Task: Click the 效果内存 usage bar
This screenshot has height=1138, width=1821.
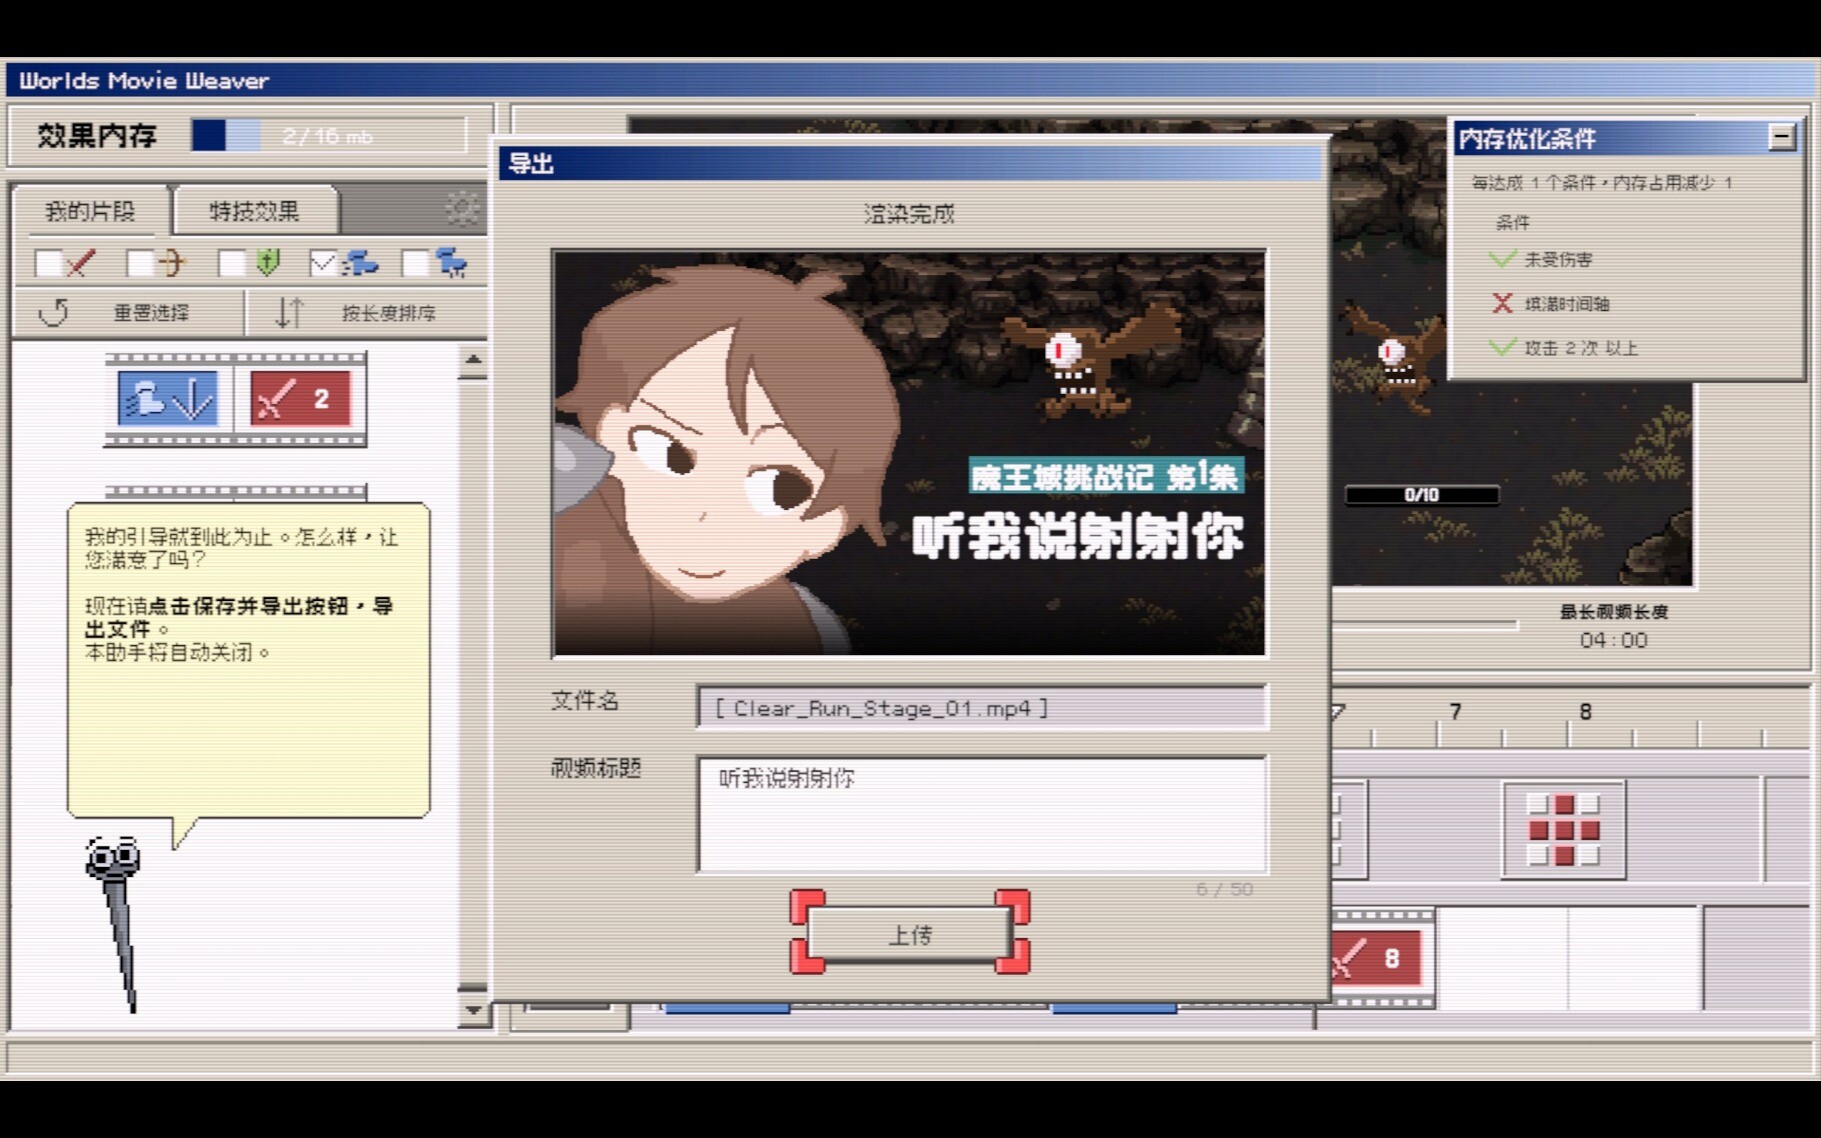Action: click(328, 136)
